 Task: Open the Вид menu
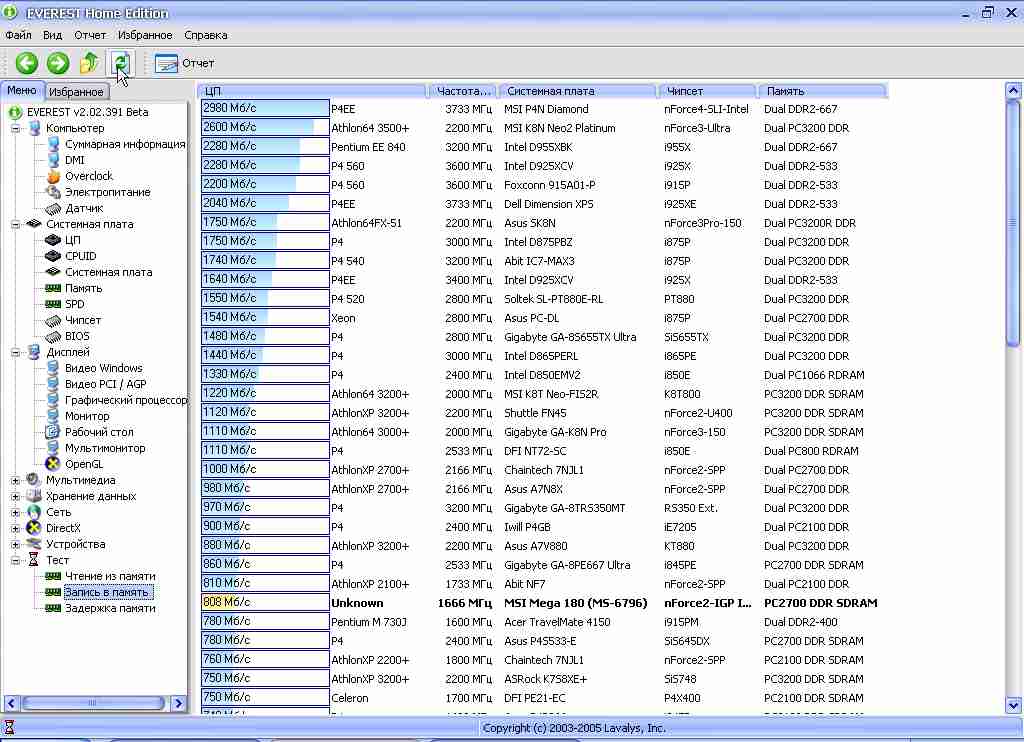click(x=52, y=35)
